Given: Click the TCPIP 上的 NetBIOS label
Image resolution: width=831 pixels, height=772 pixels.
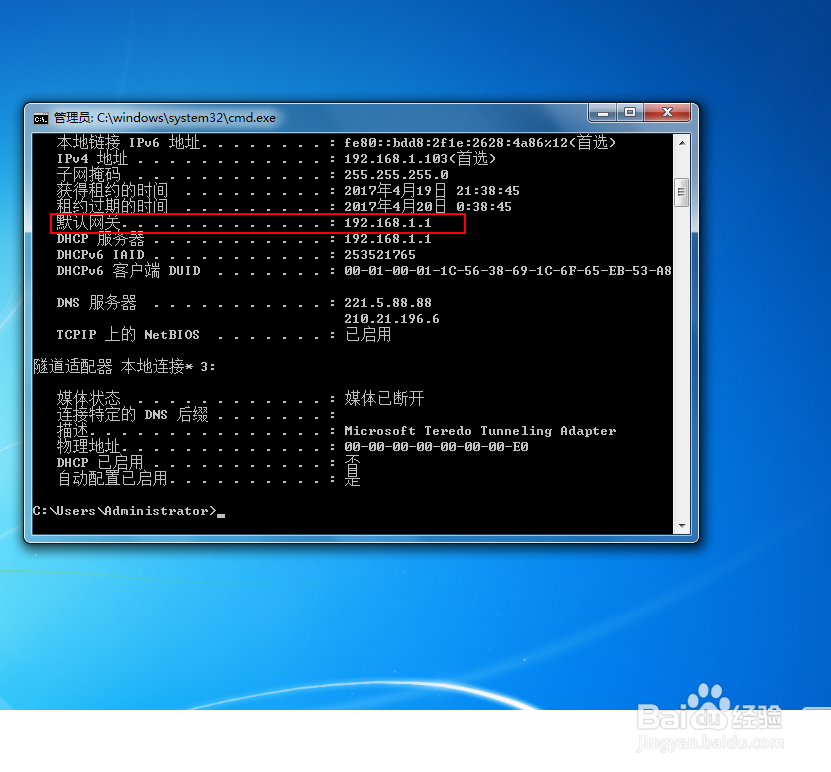Looking at the screenshot, I should click(x=128, y=335).
